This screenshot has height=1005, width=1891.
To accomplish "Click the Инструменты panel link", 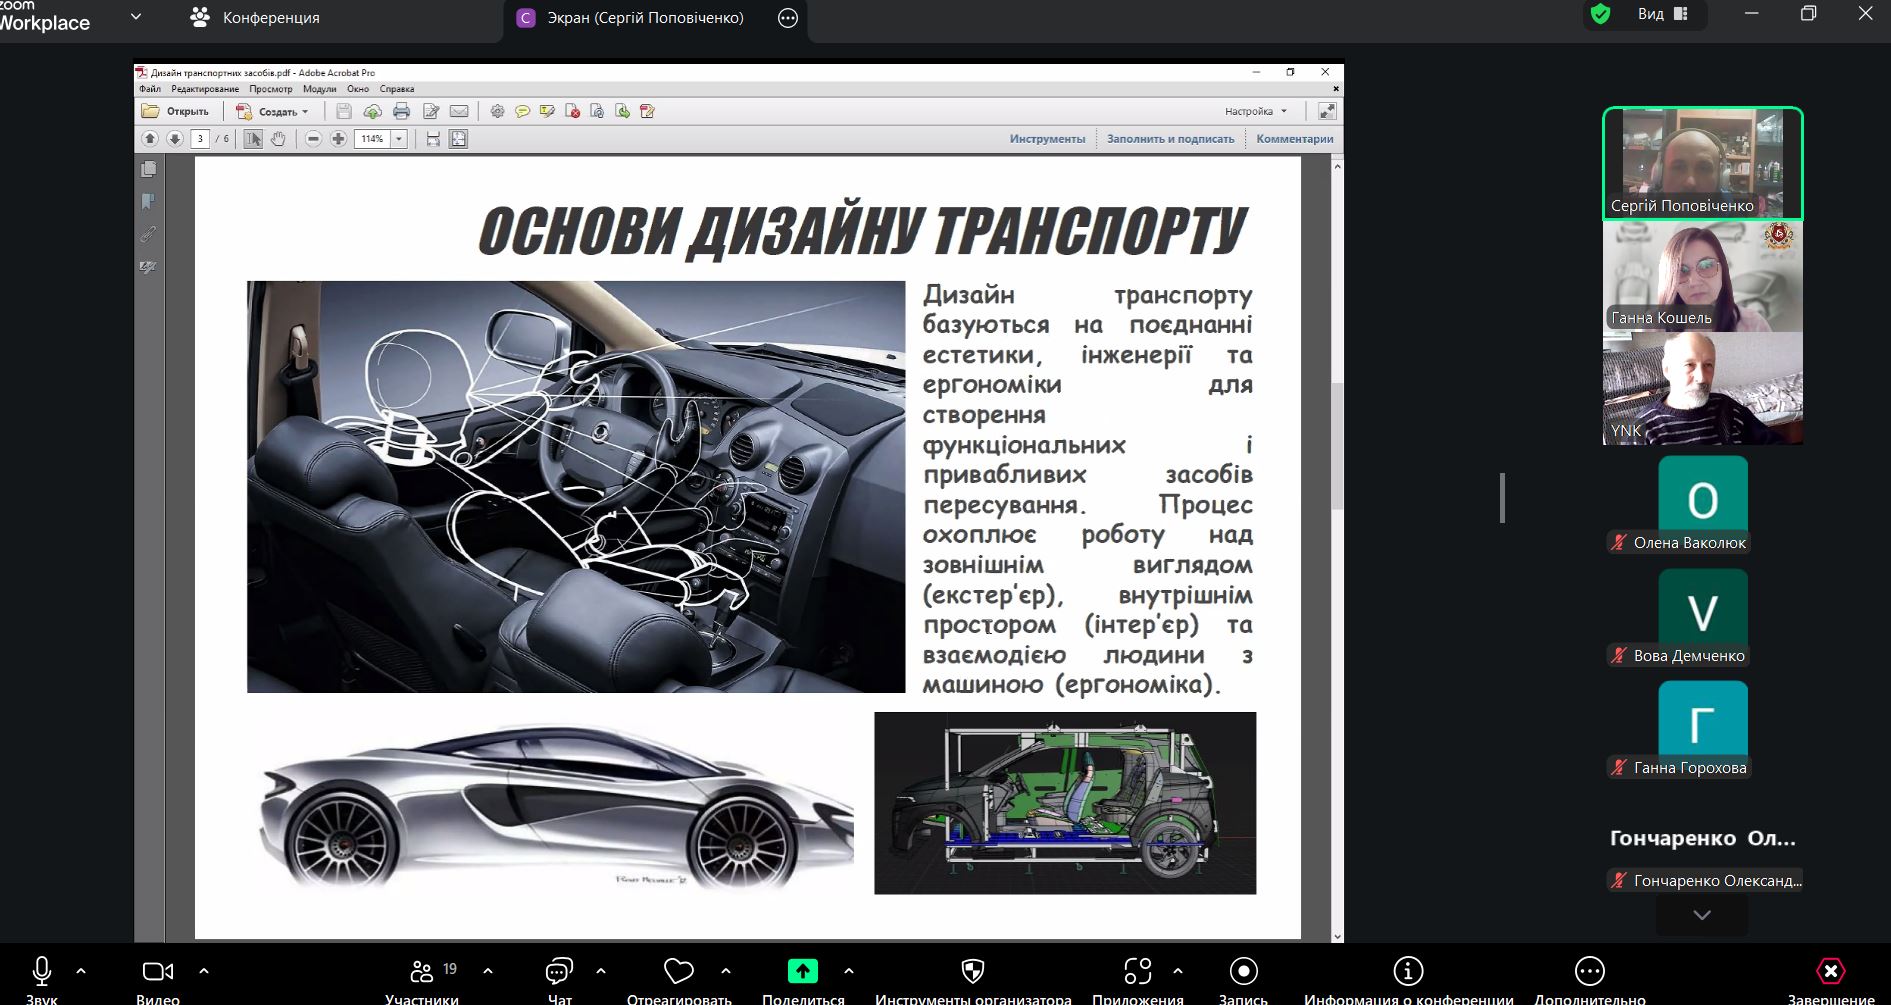I will tap(1047, 139).
